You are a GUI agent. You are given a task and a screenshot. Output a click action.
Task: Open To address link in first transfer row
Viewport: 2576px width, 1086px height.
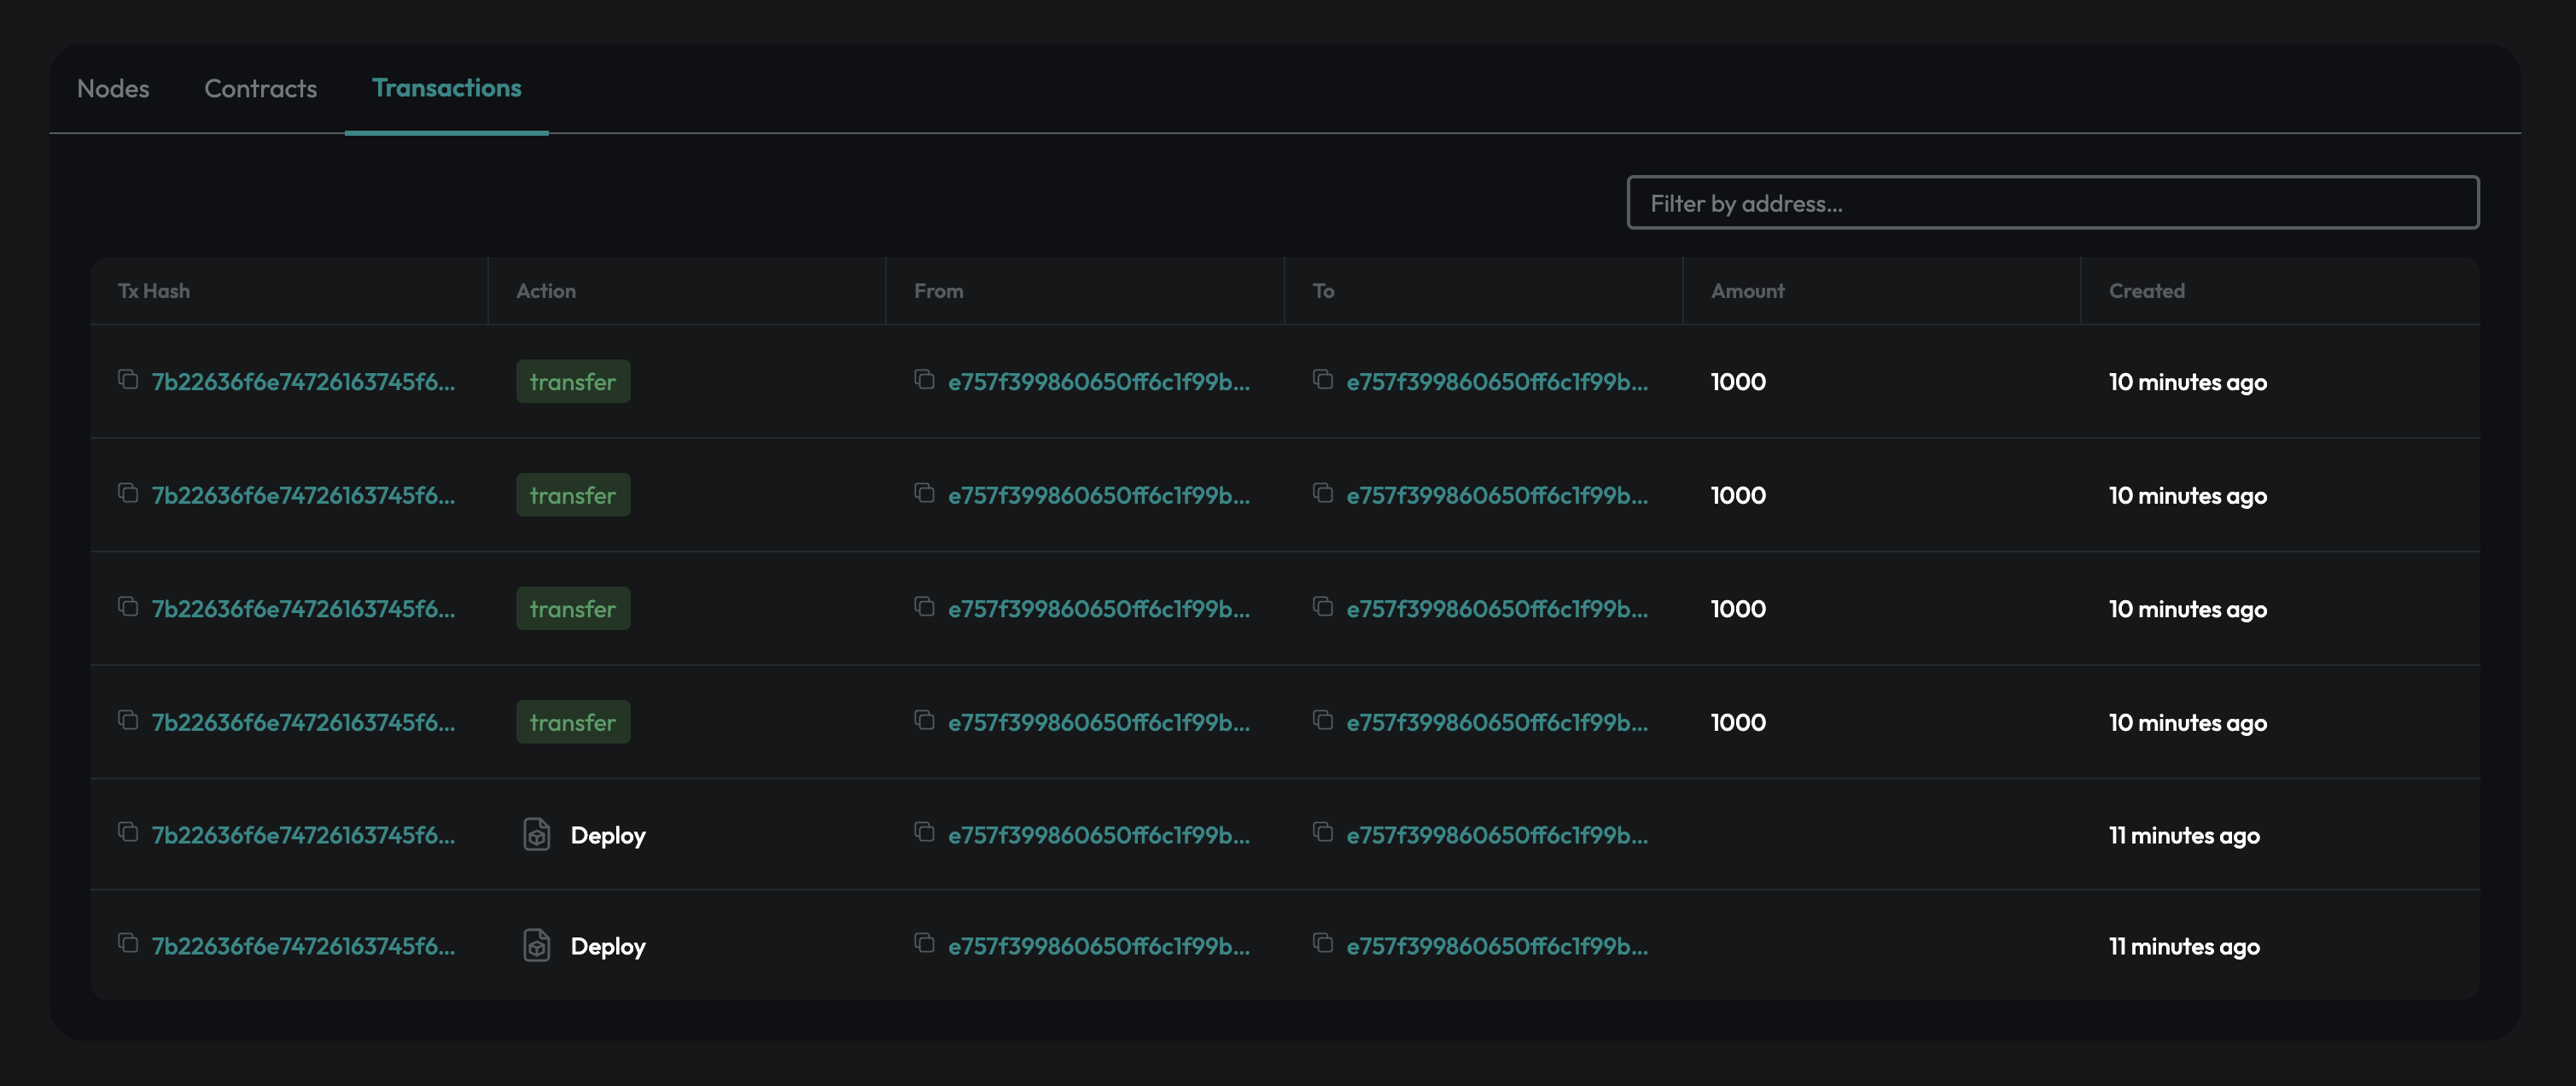[x=1497, y=382]
